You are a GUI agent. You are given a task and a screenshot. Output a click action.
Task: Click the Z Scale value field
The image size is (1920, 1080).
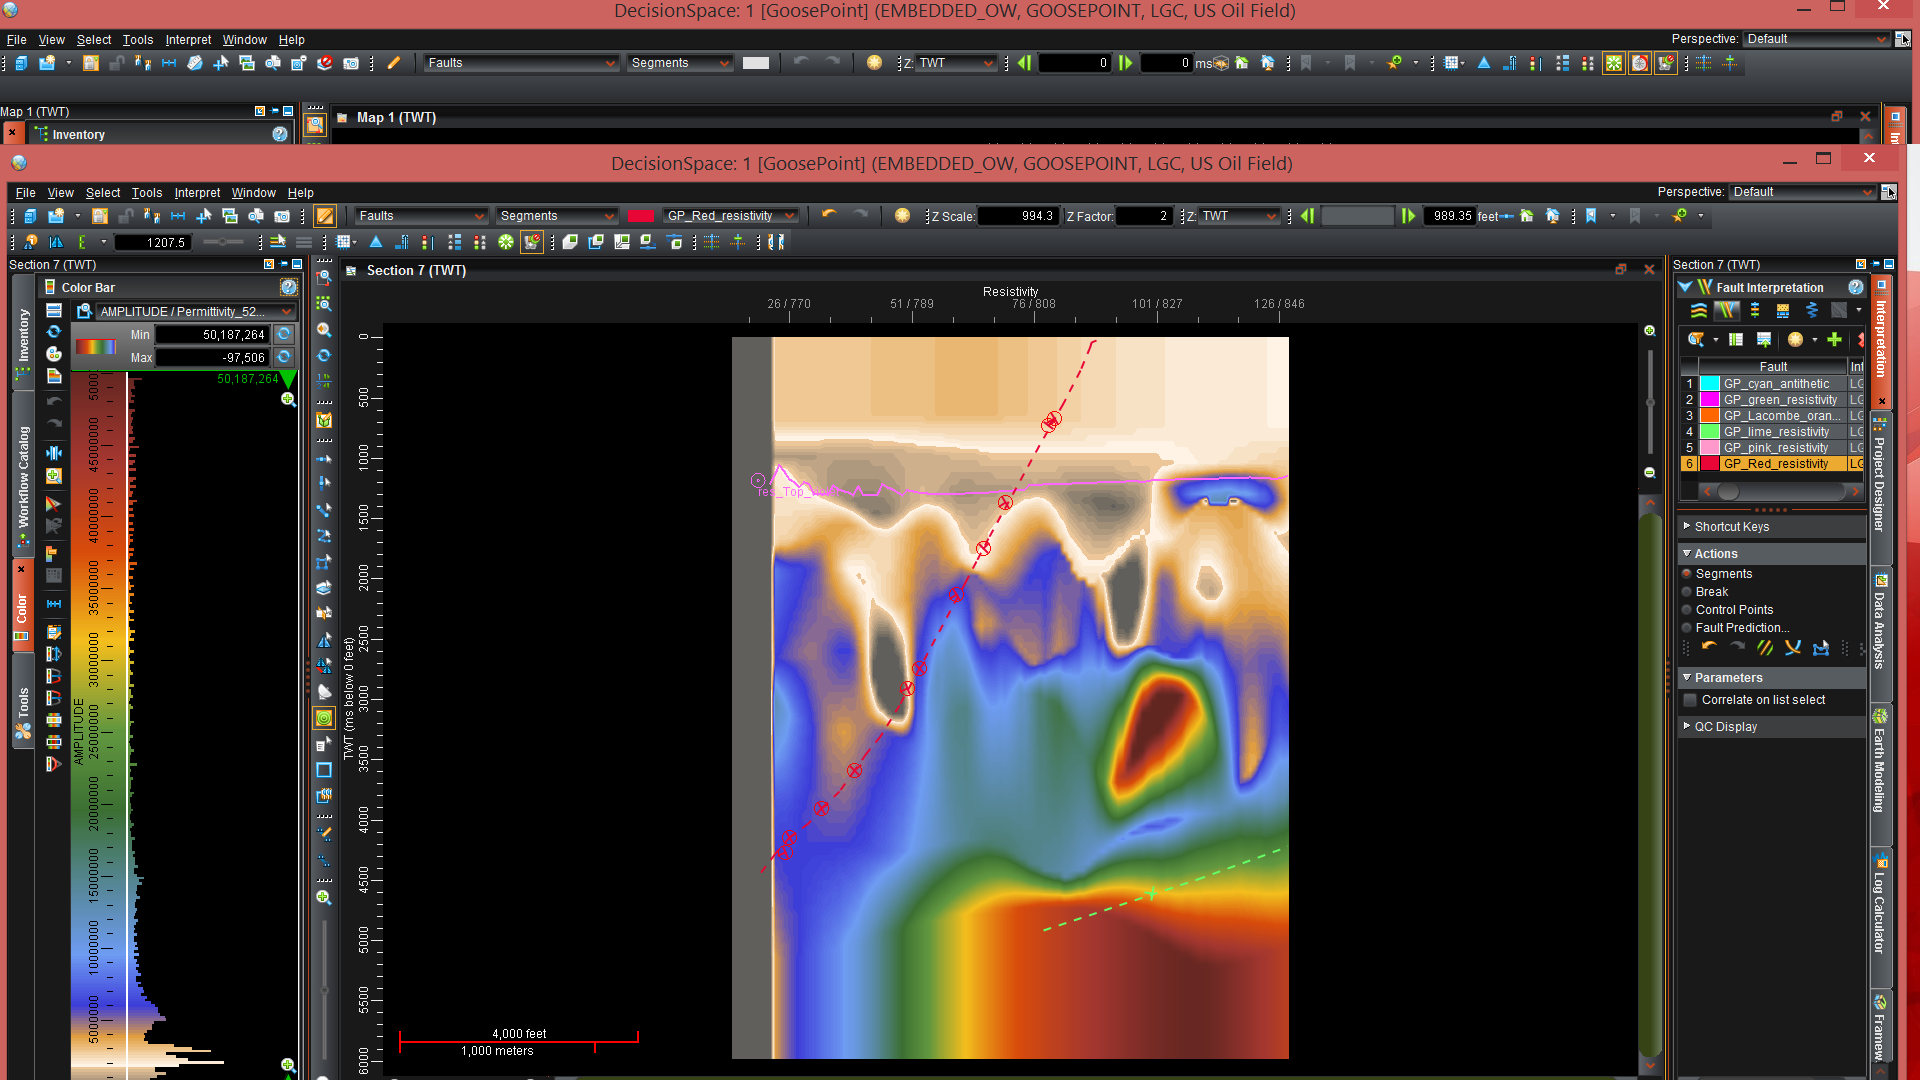1018,216
